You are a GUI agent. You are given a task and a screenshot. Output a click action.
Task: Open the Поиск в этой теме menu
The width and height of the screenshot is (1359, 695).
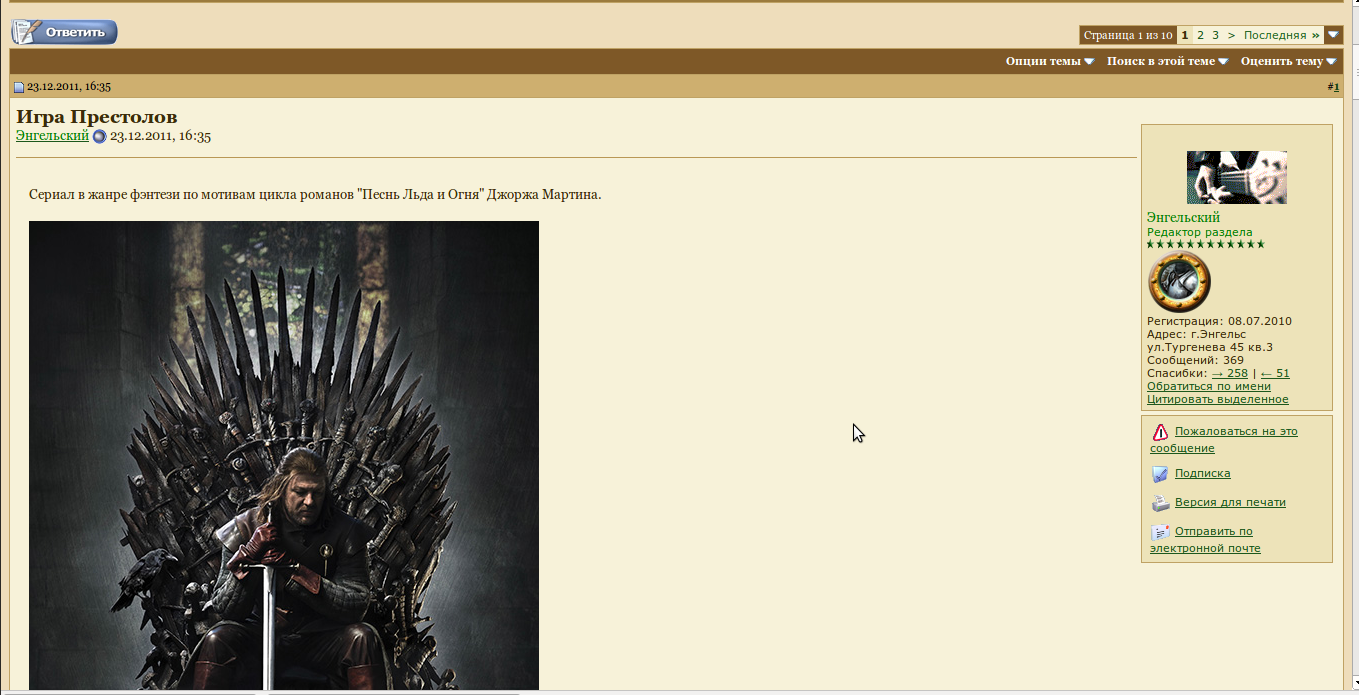(x=1167, y=61)
